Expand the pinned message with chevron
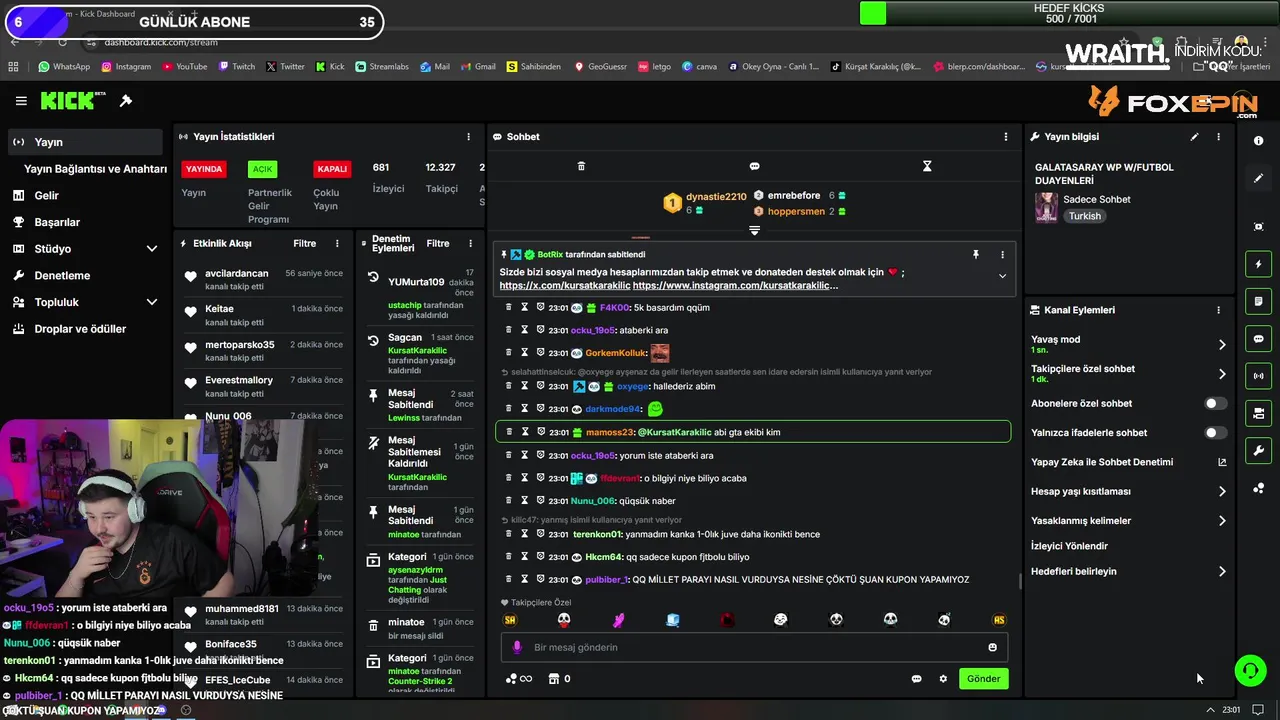The width and height of the screenshot is (1280, 720). point(1002,277)
